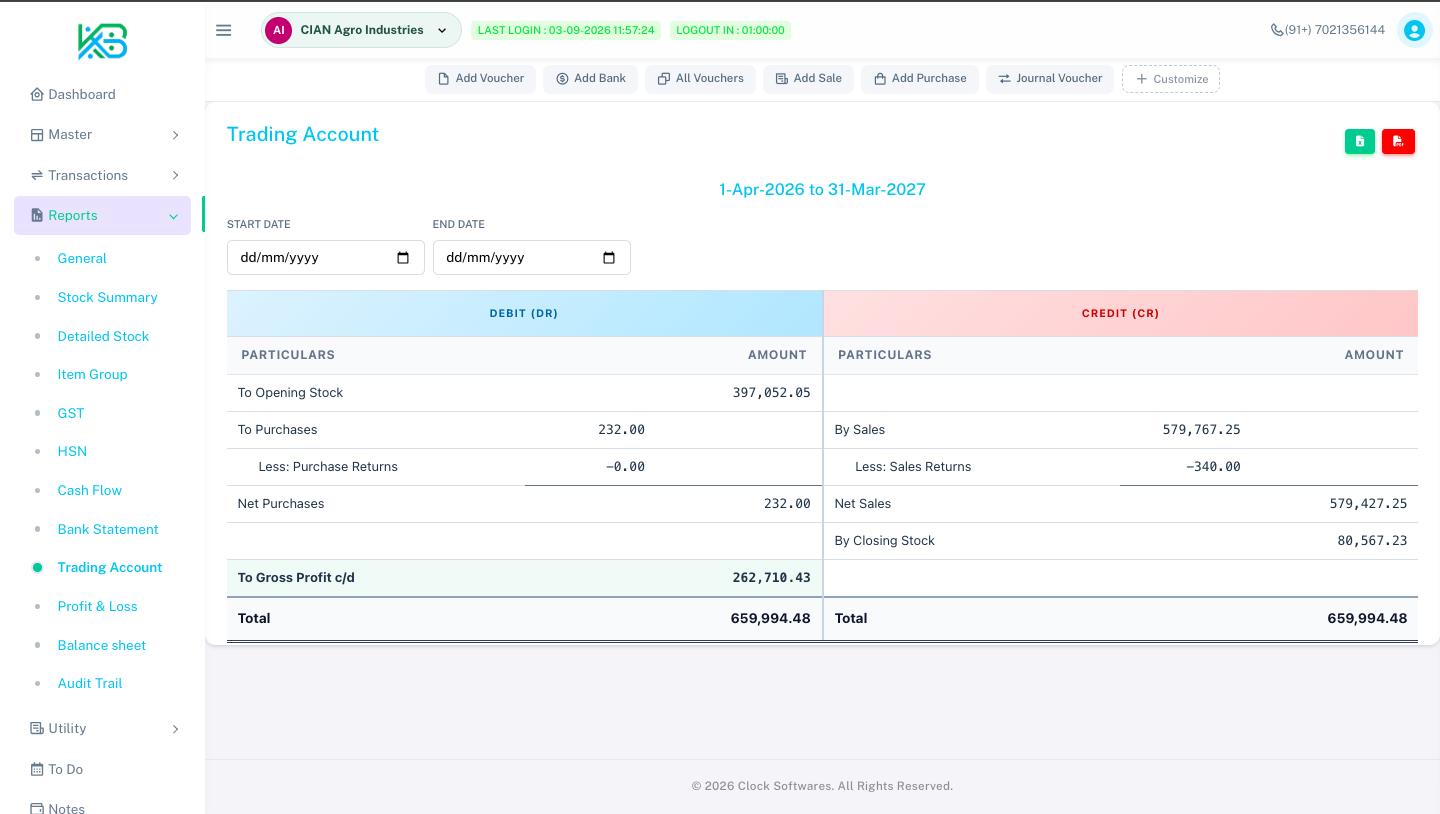Open the Item Group report
Screen dimensions: 1440x814
pos(93,375)
